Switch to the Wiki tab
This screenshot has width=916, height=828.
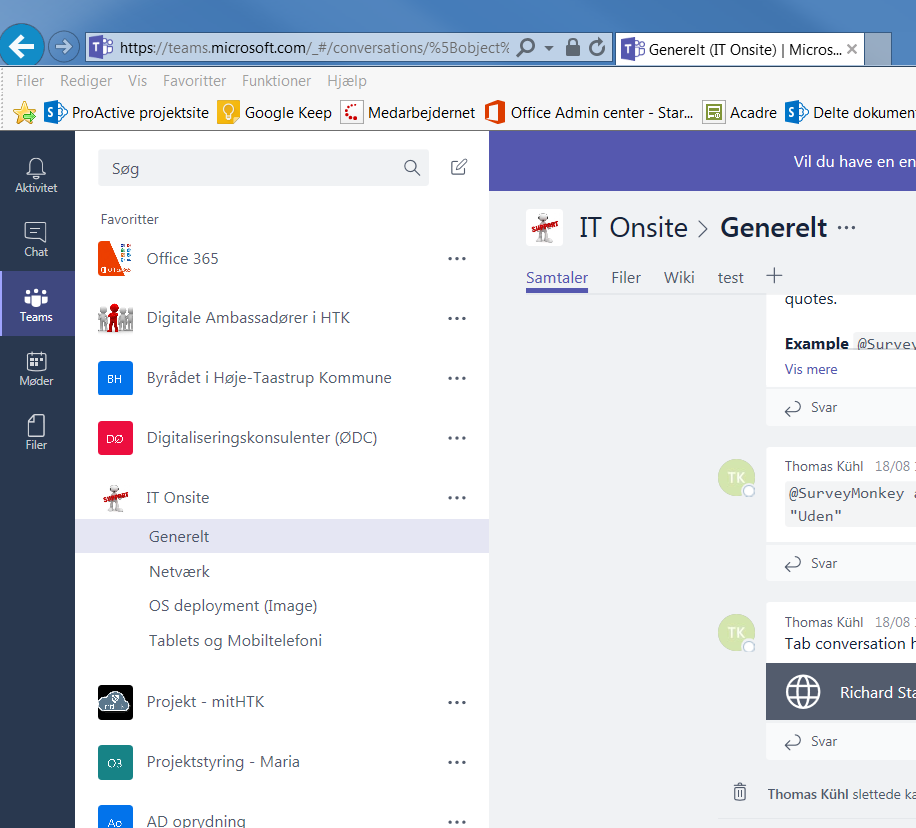point(679,278)
